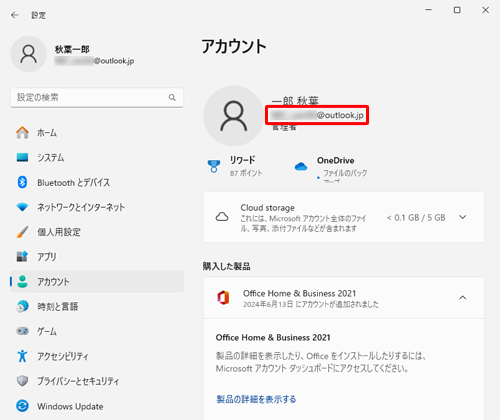
Task: Click the アクセシビリティ figure icon
Action: (x=22, y=356)
